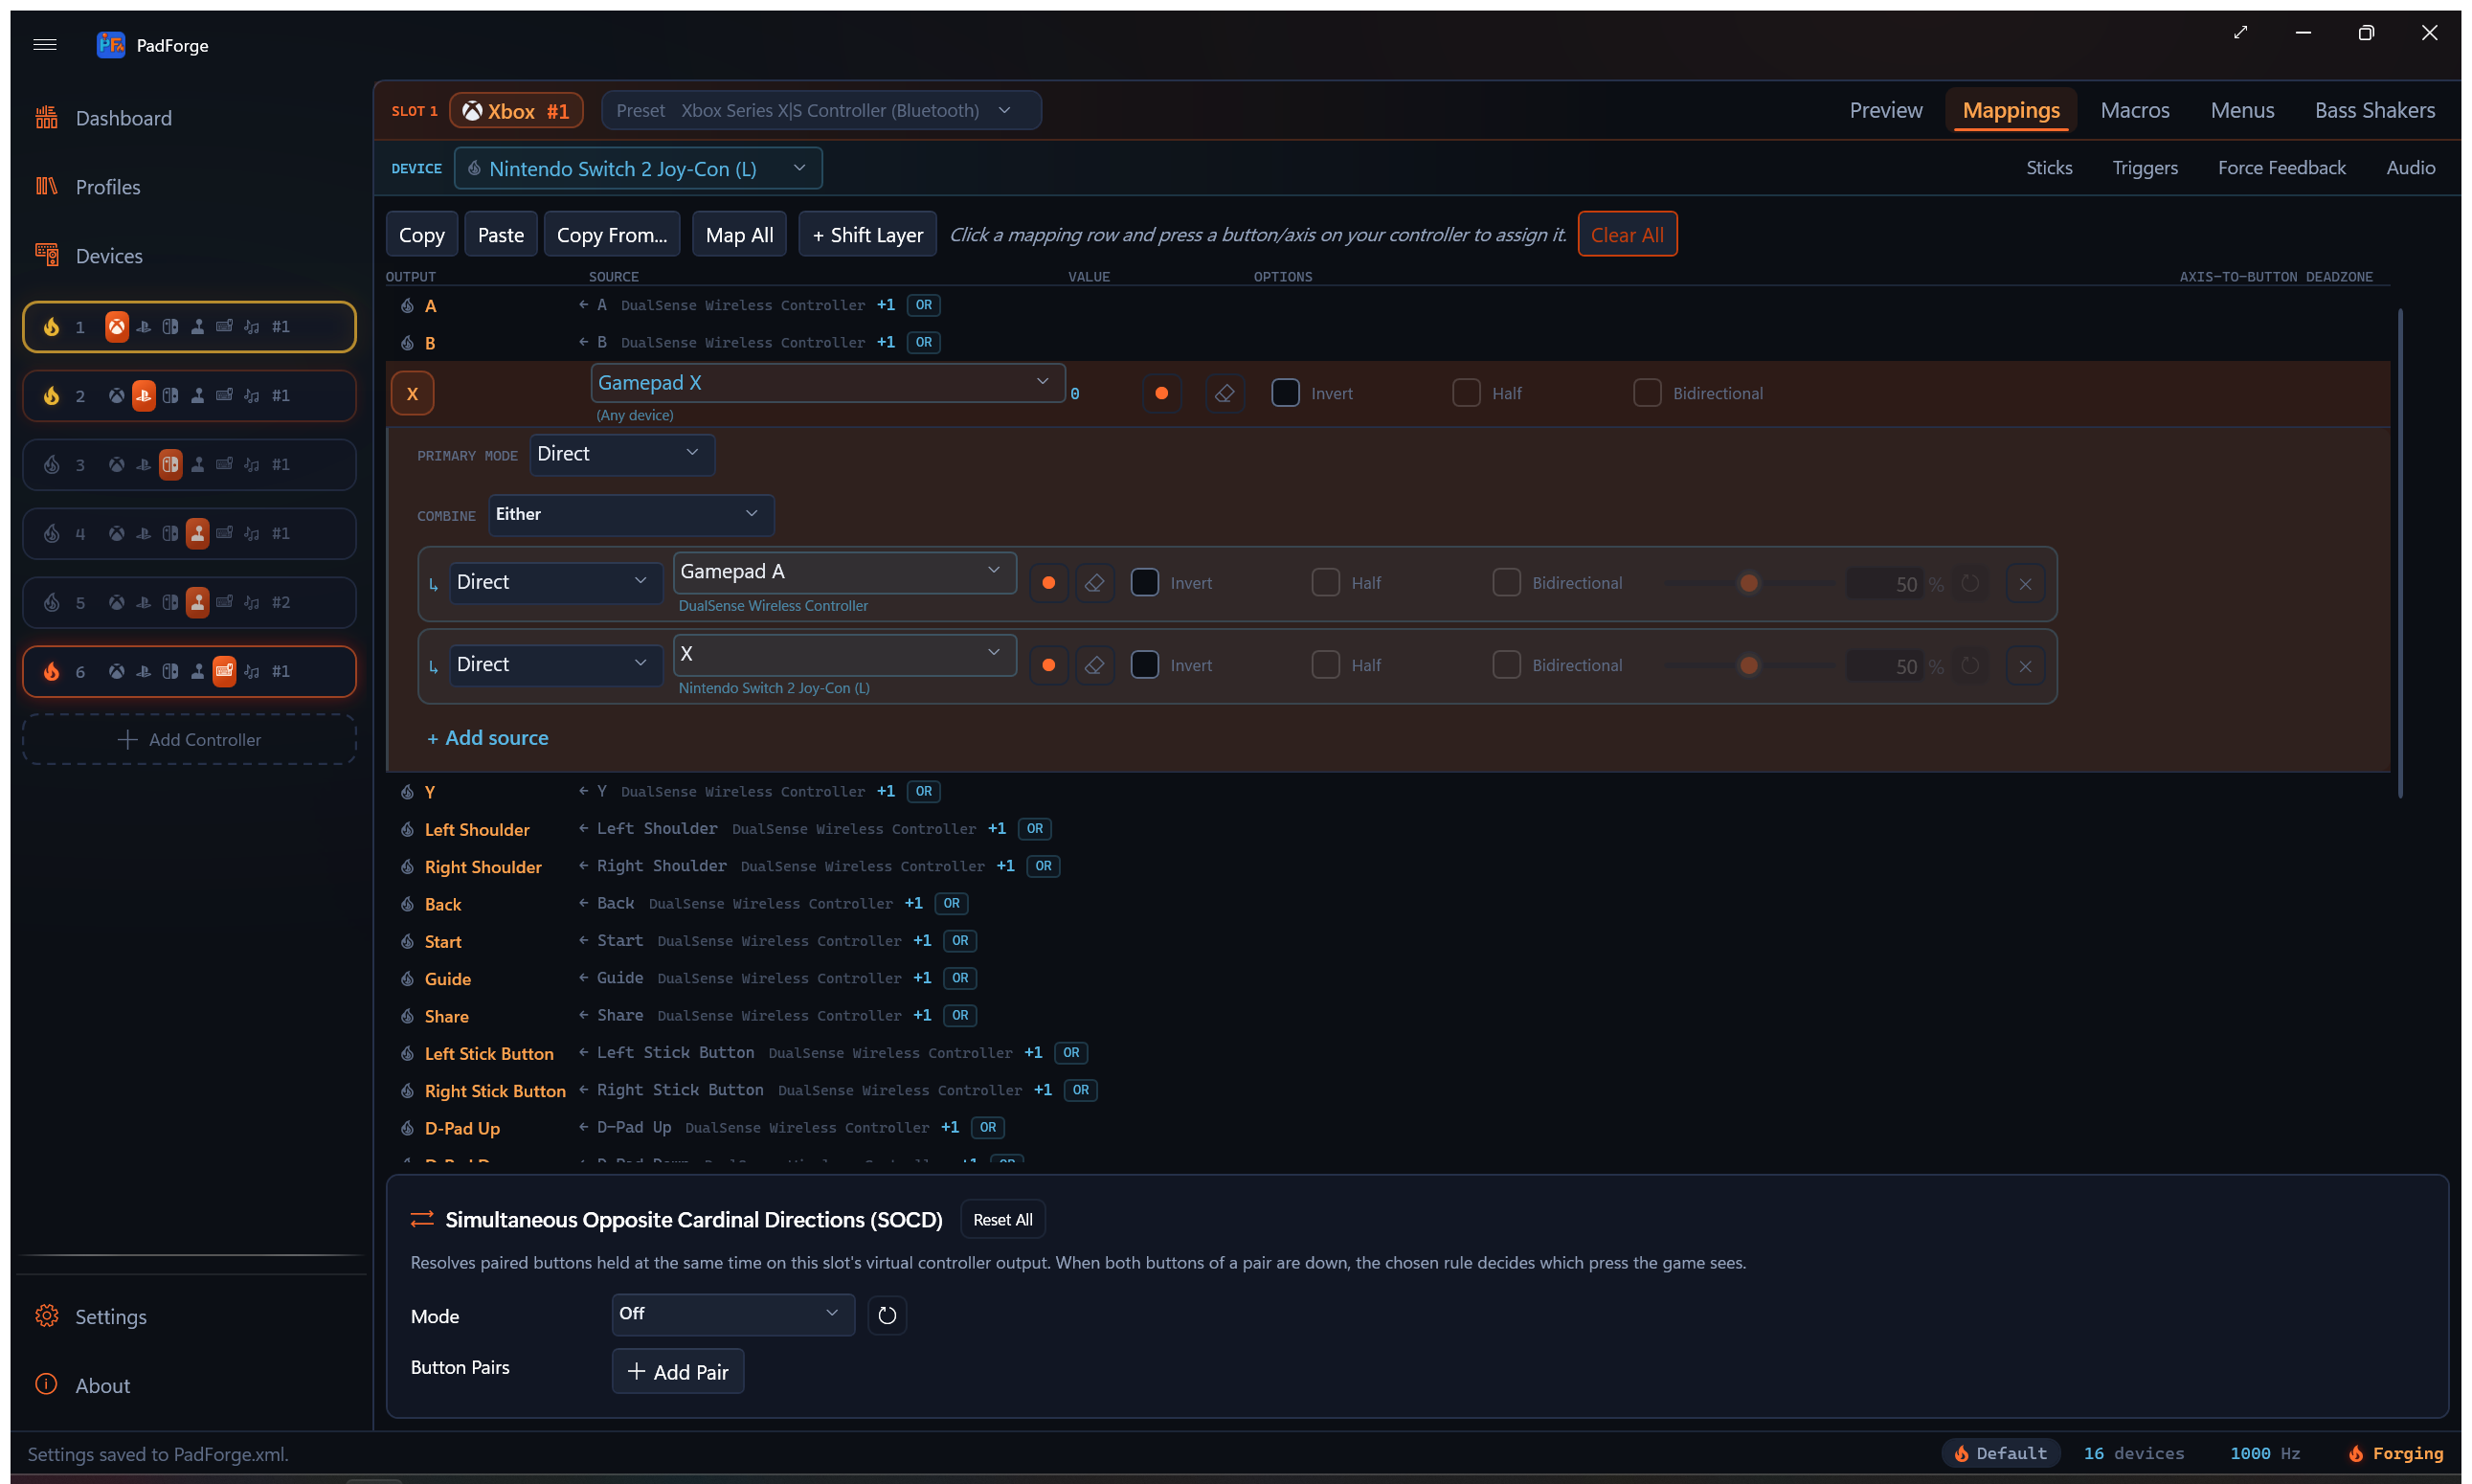The width and height of the screenshot is (2472, 1484).
Task: Click the About info icon
Action: [x=46, y=1384]
